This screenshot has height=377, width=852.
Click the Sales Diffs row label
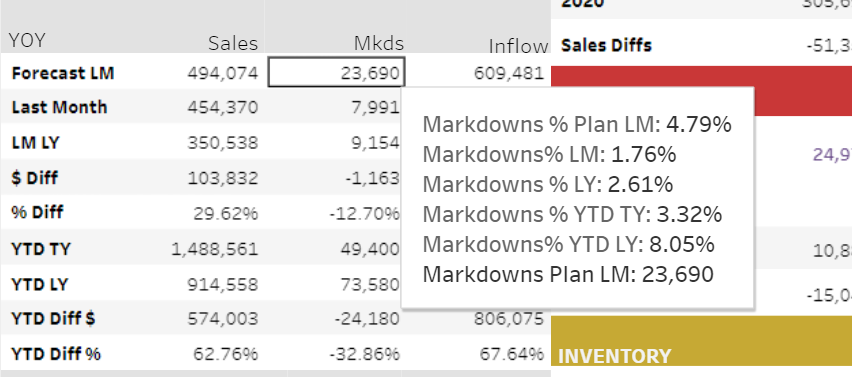(606, 45)
